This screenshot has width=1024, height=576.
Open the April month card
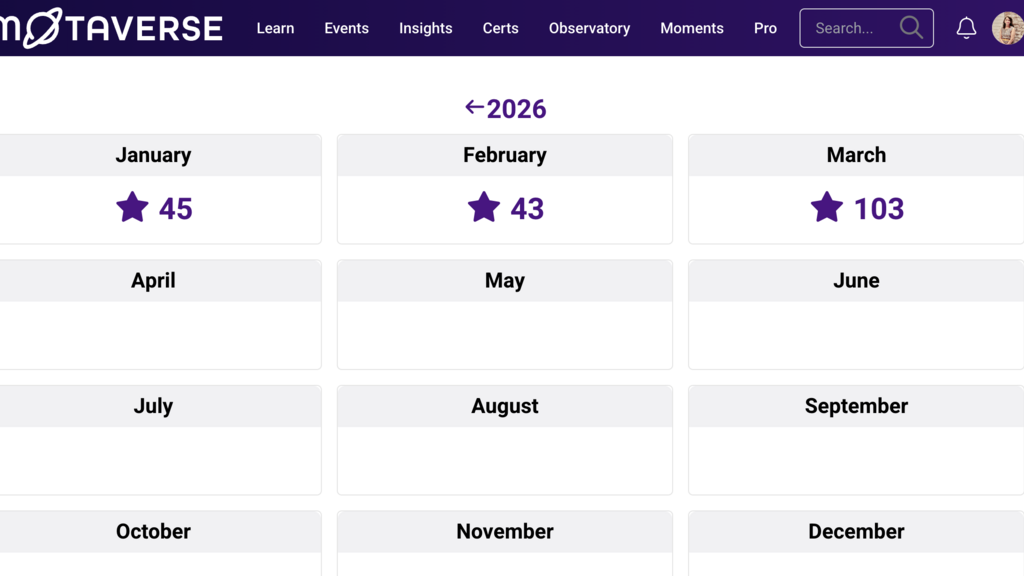click(153, 314)
